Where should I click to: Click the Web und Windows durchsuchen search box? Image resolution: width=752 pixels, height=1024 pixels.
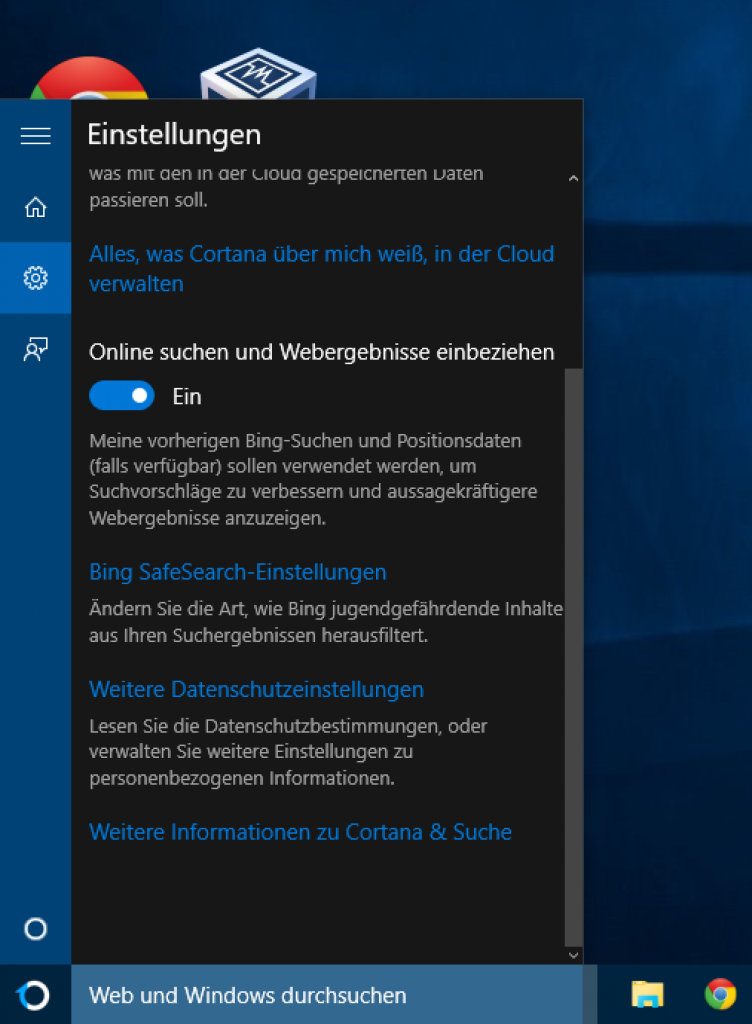(326, 995)
